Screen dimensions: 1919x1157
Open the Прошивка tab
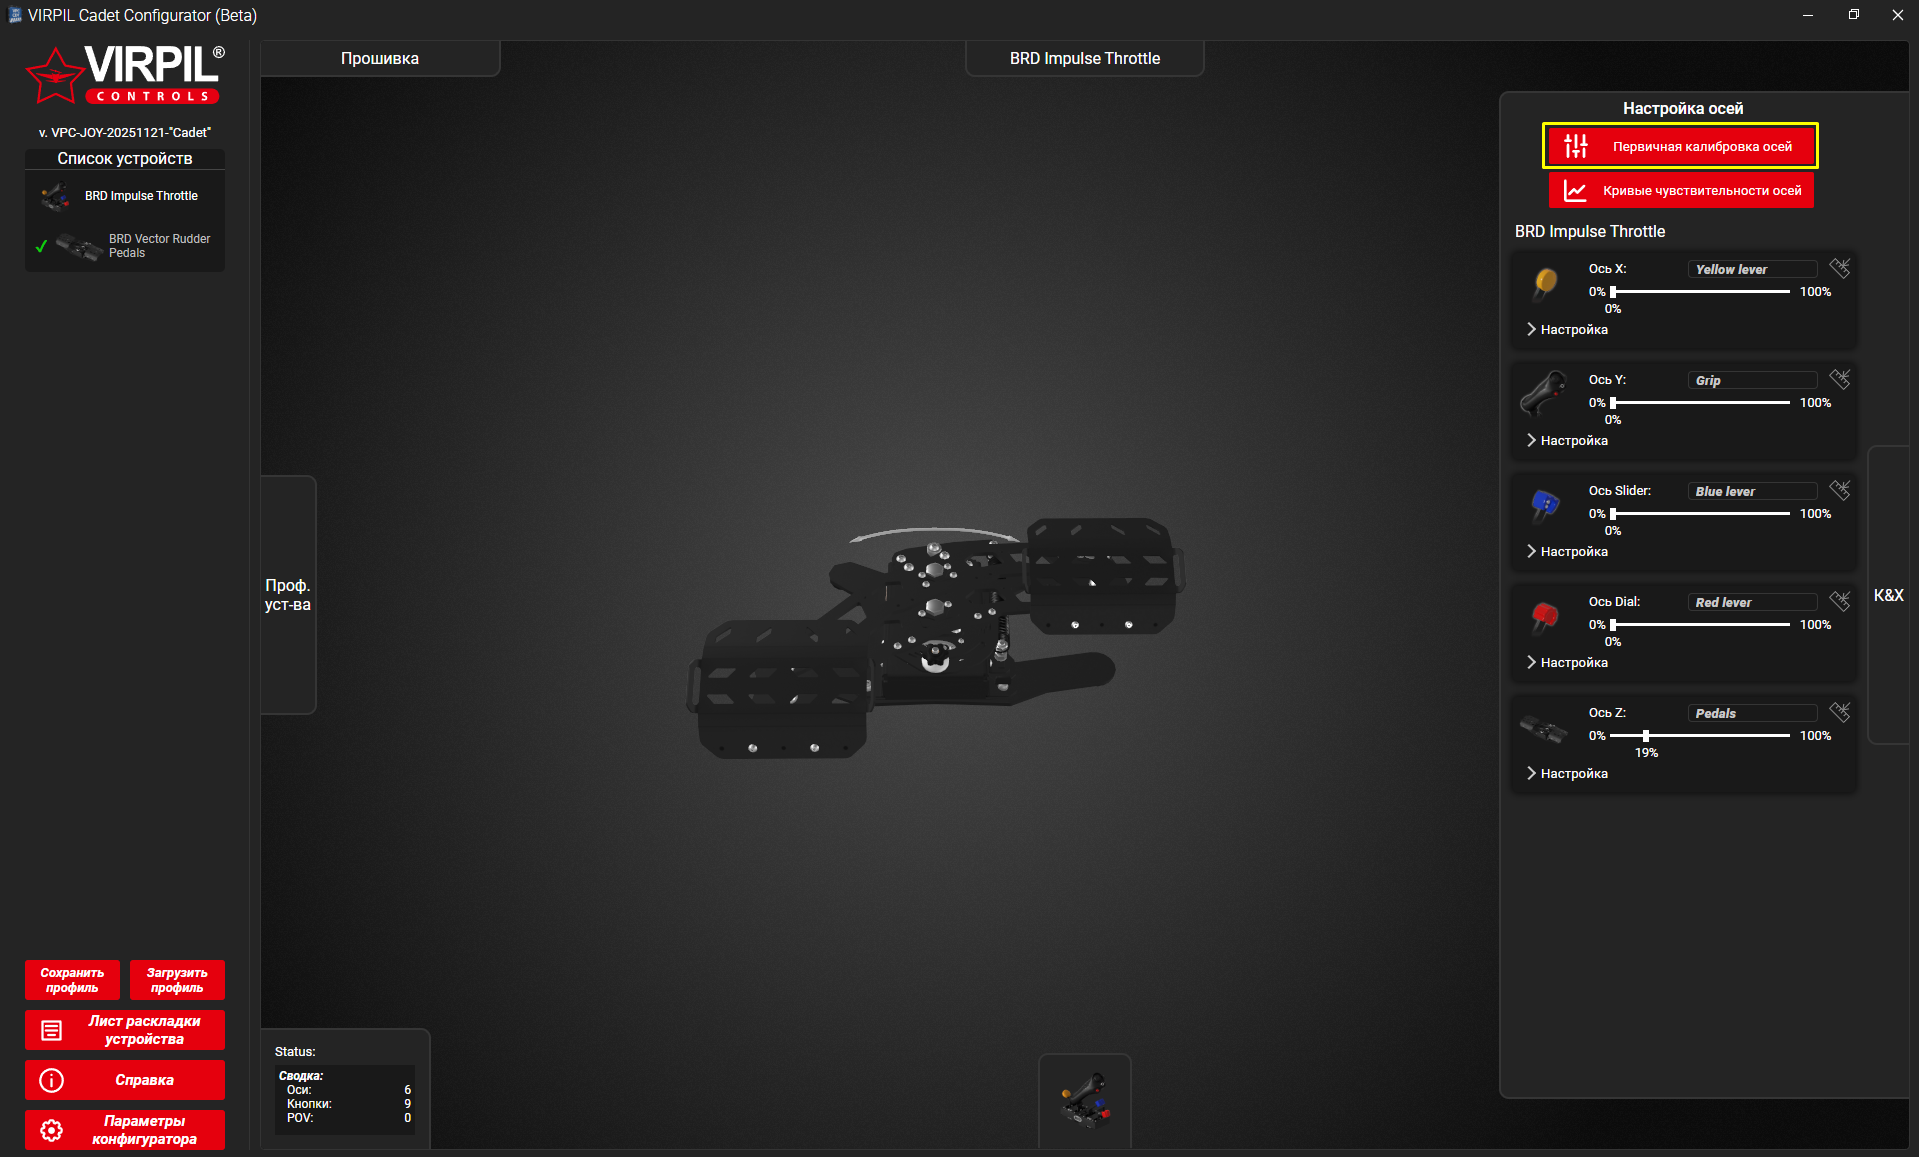pos(380,59)
